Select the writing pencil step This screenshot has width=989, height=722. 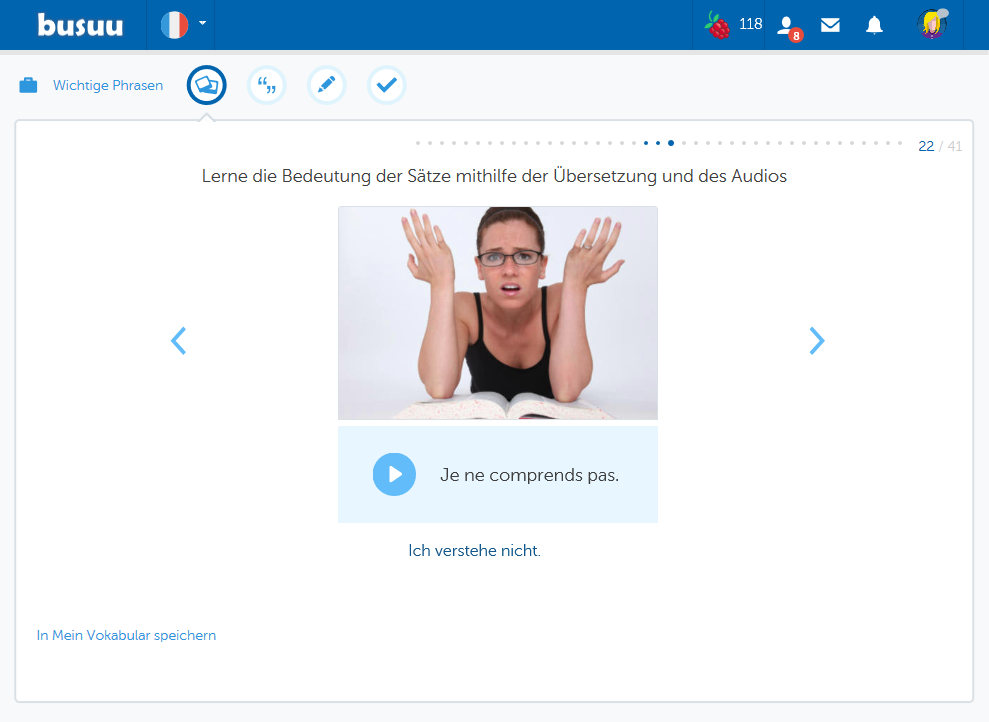[x=327, y=85]
